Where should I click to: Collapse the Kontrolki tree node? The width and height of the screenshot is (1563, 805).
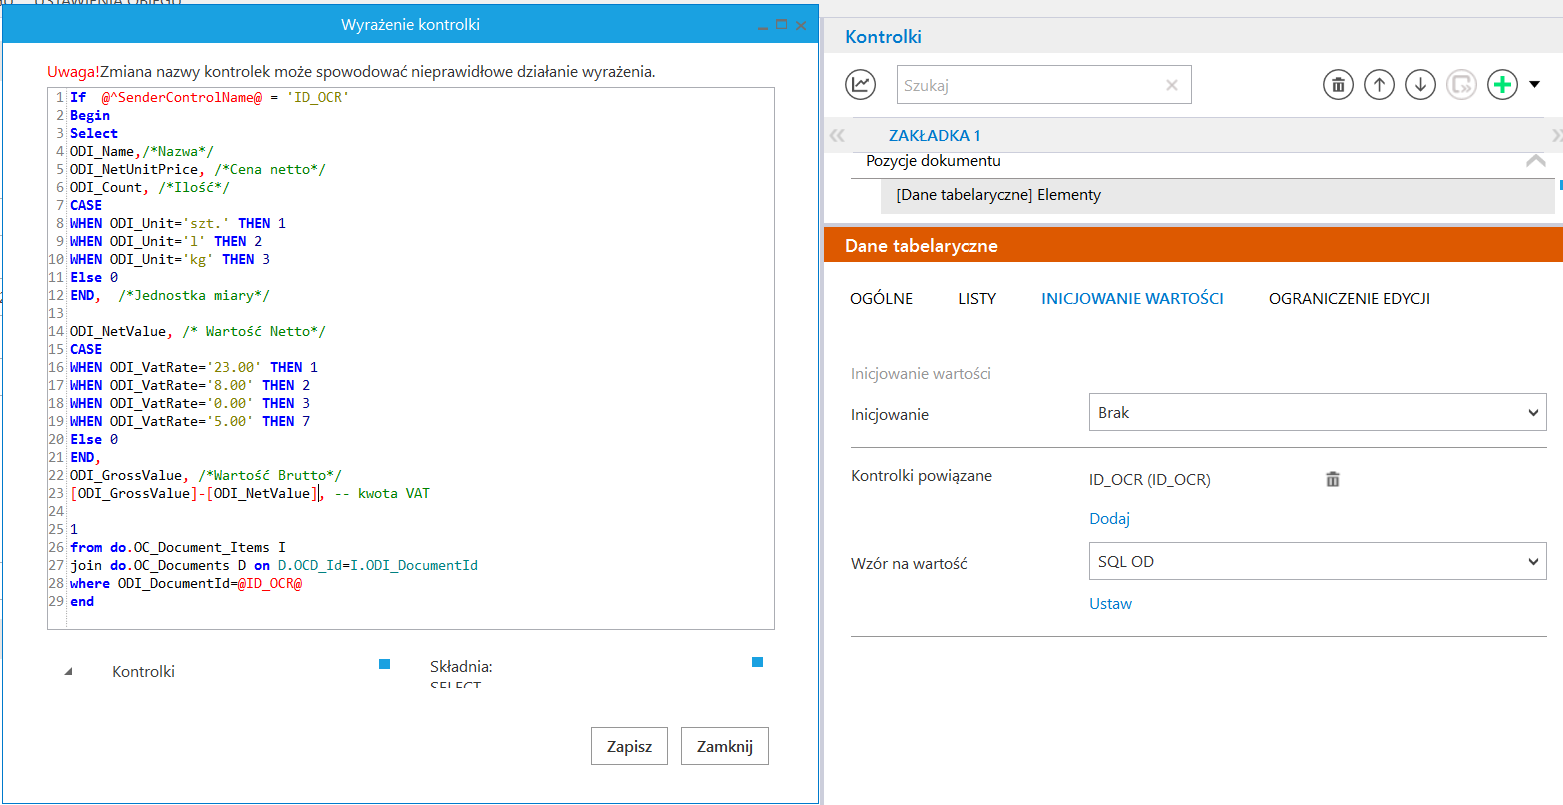pos(69,672)
